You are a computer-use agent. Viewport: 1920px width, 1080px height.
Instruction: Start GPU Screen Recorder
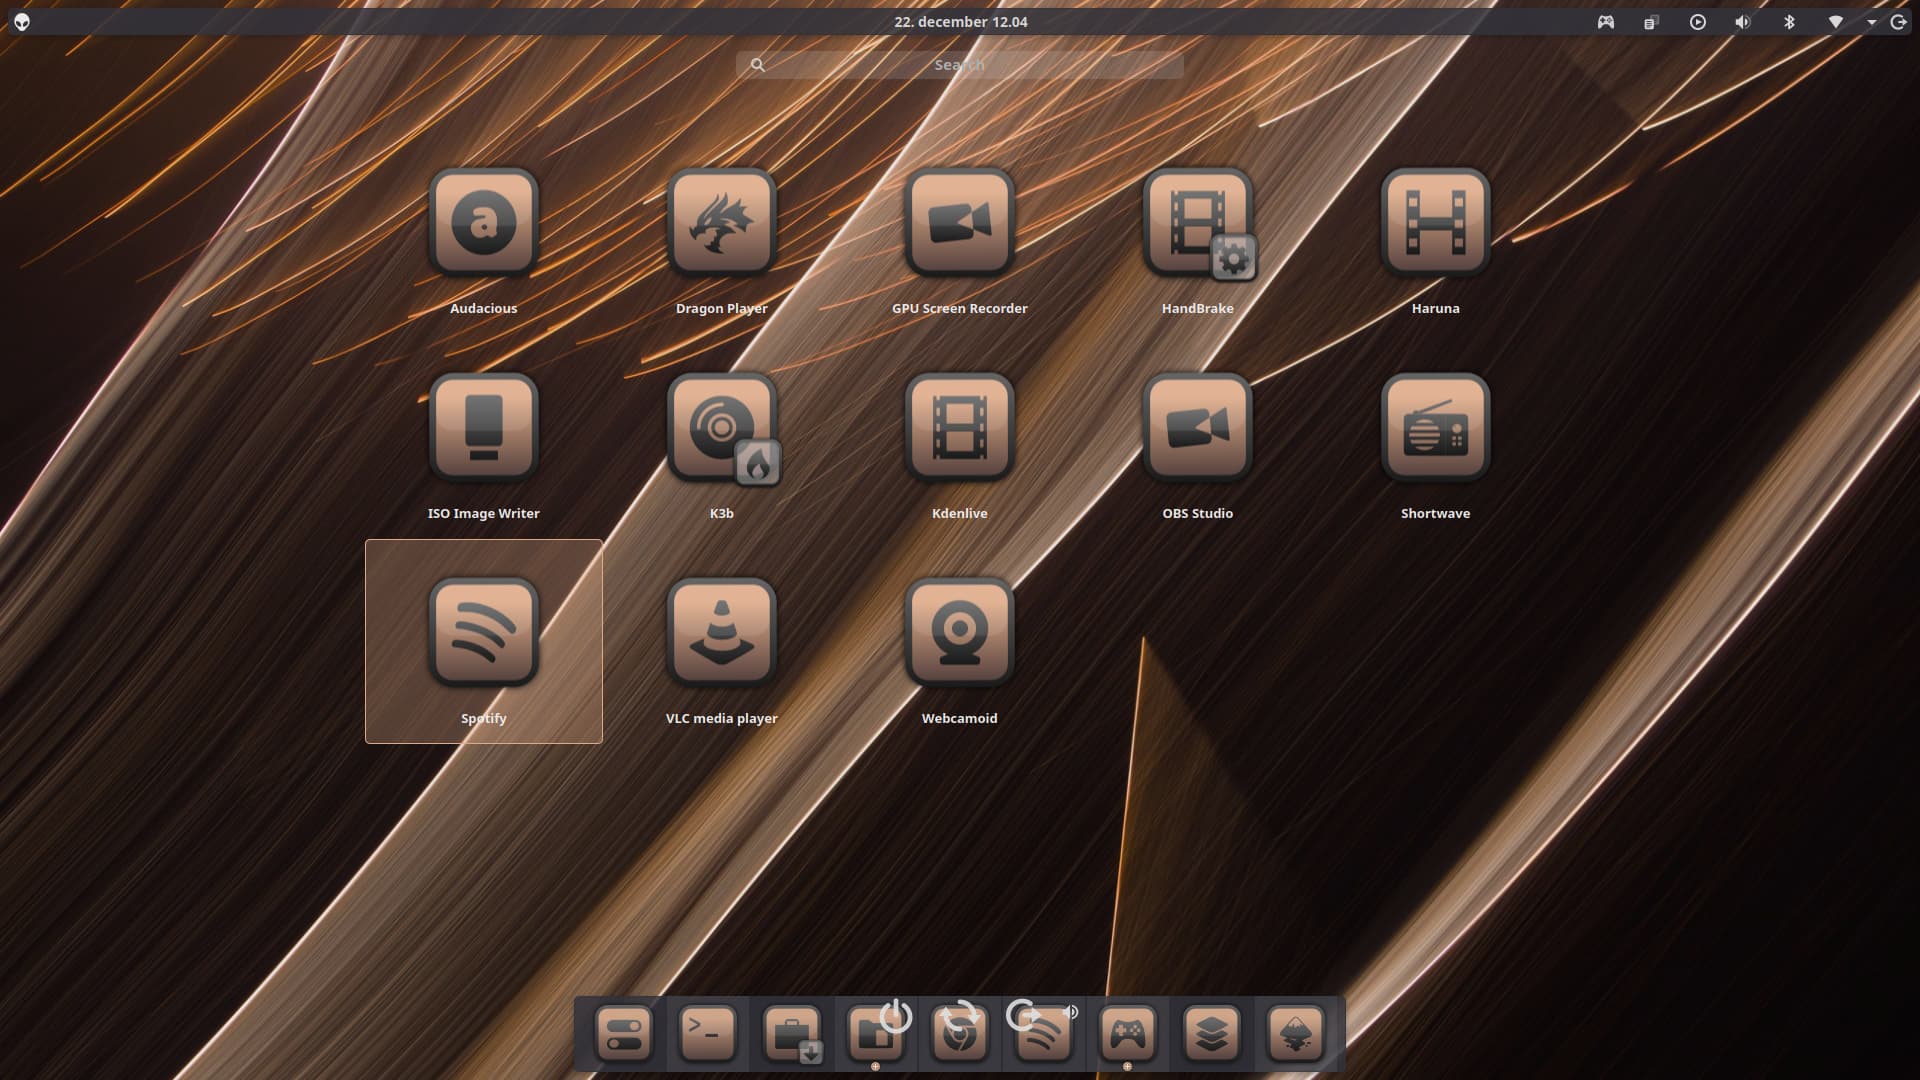(959, 222)
